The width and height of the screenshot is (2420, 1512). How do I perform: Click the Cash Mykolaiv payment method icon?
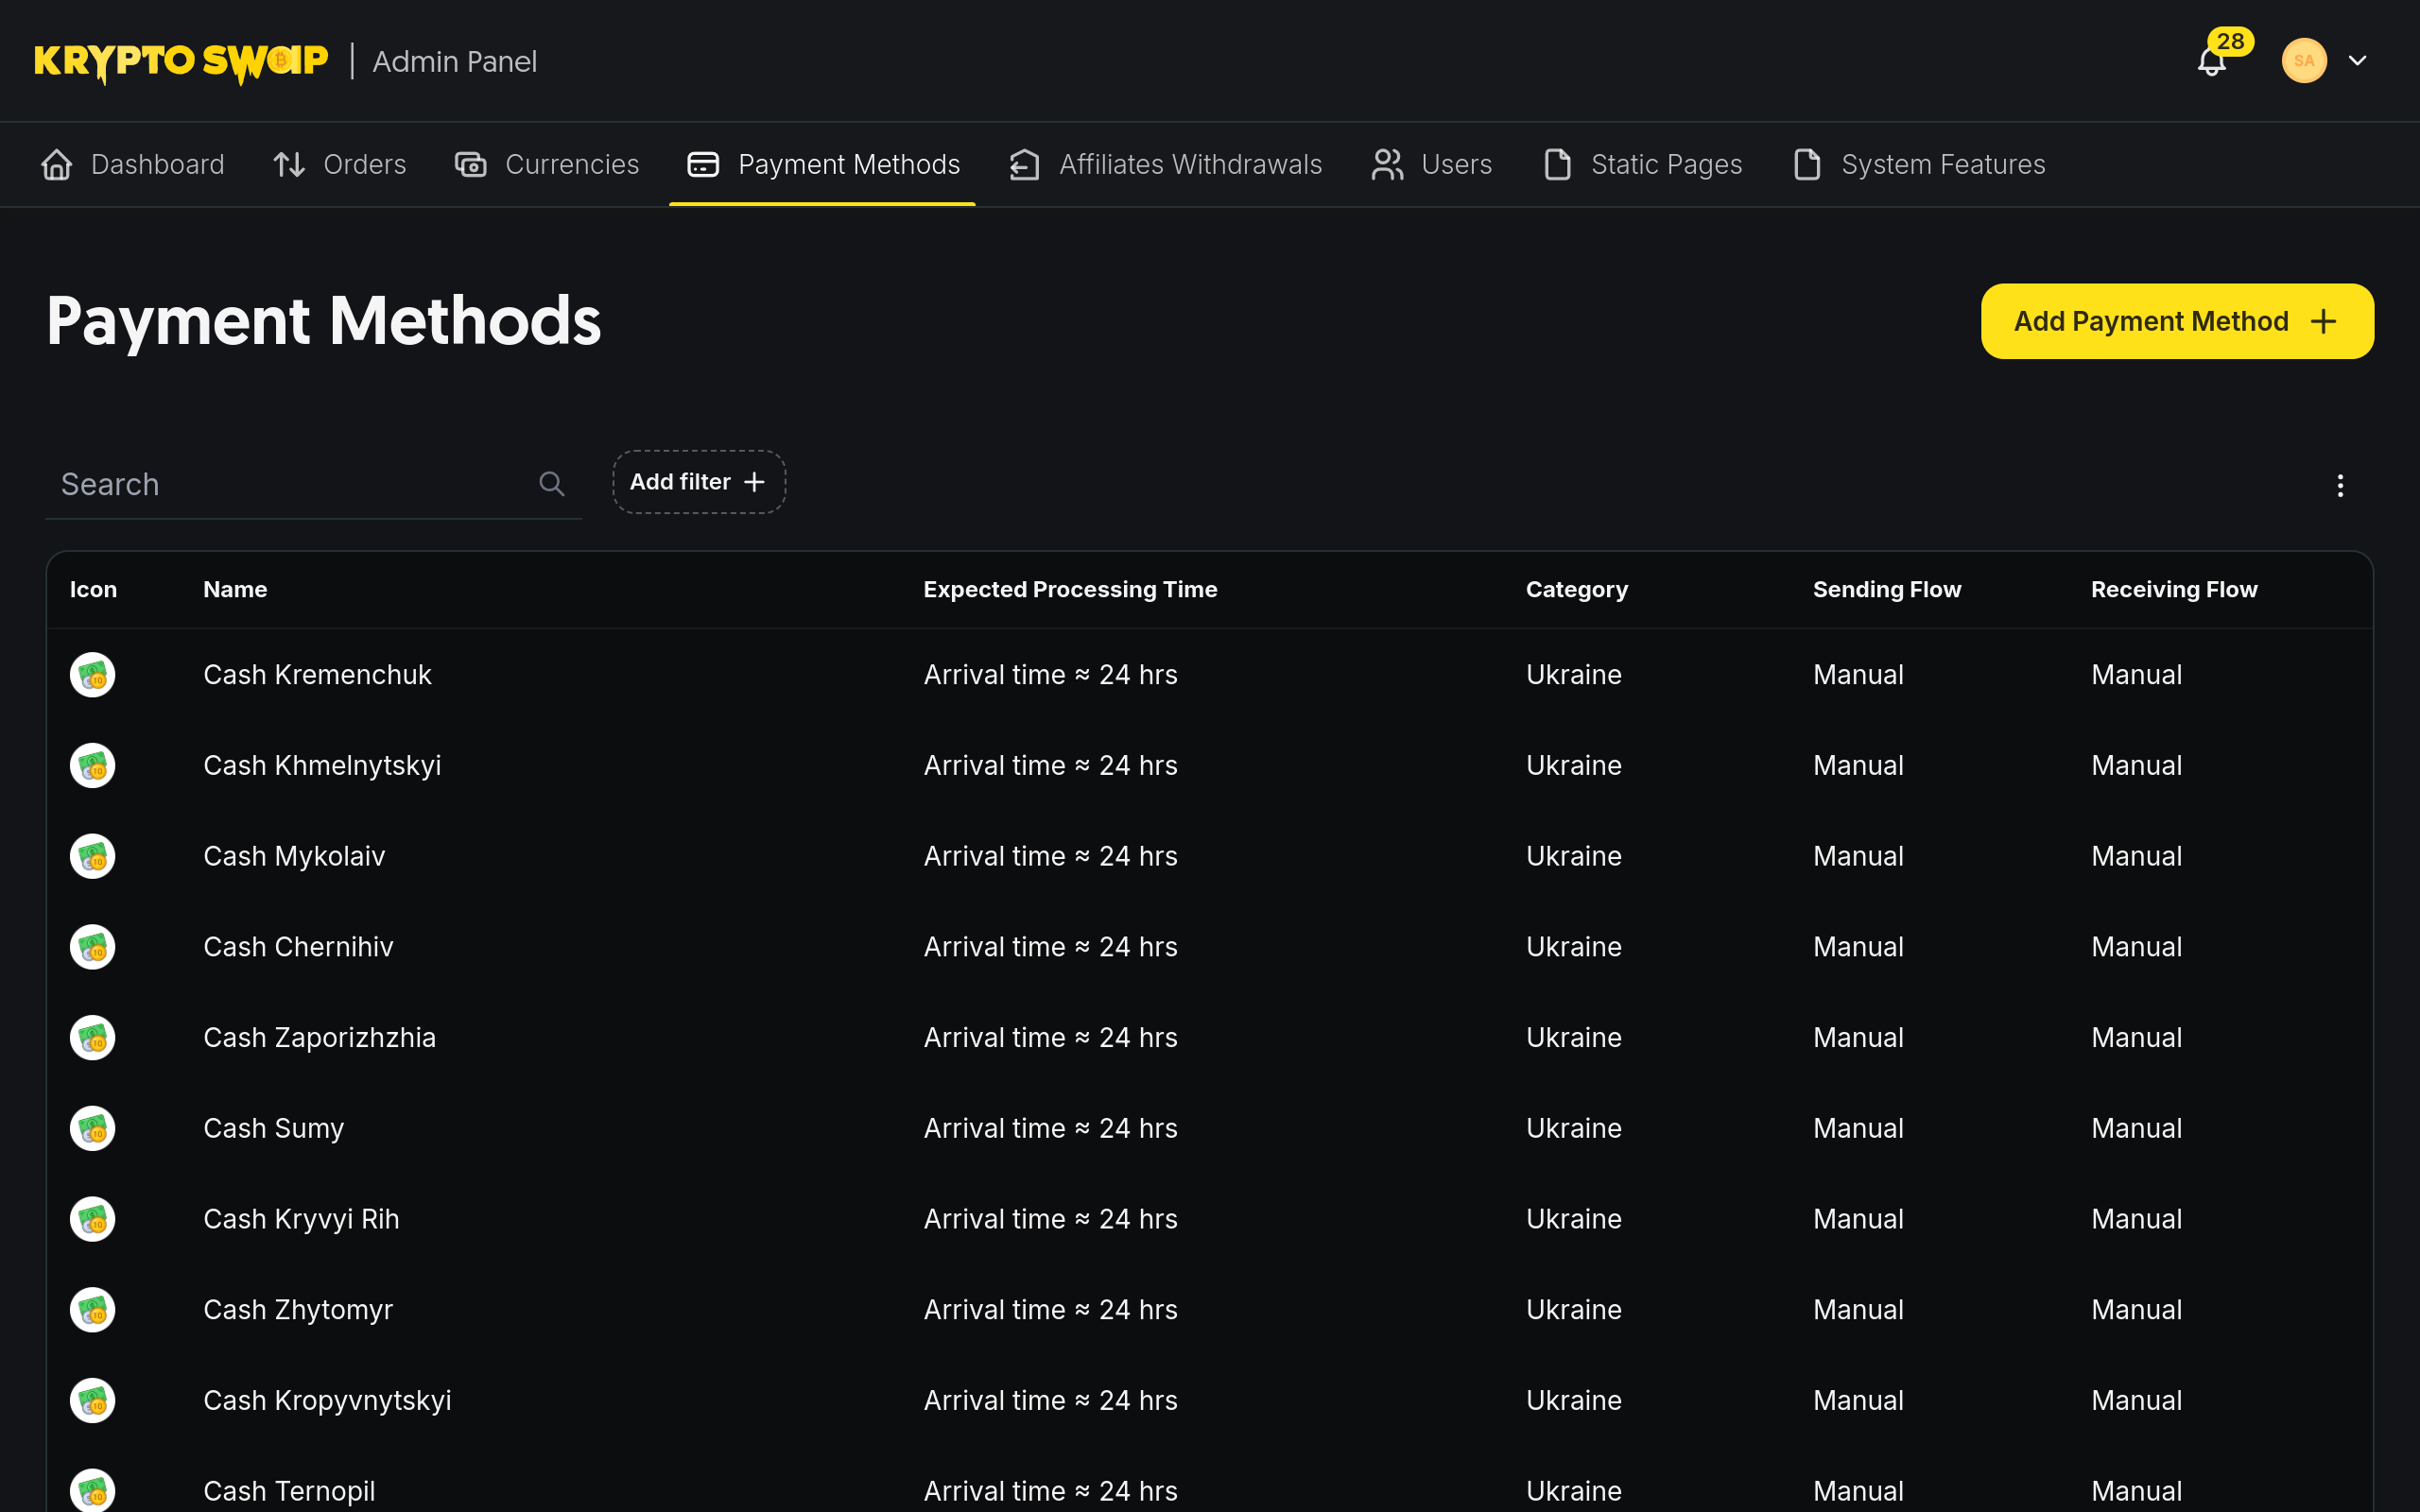(93, 855)
